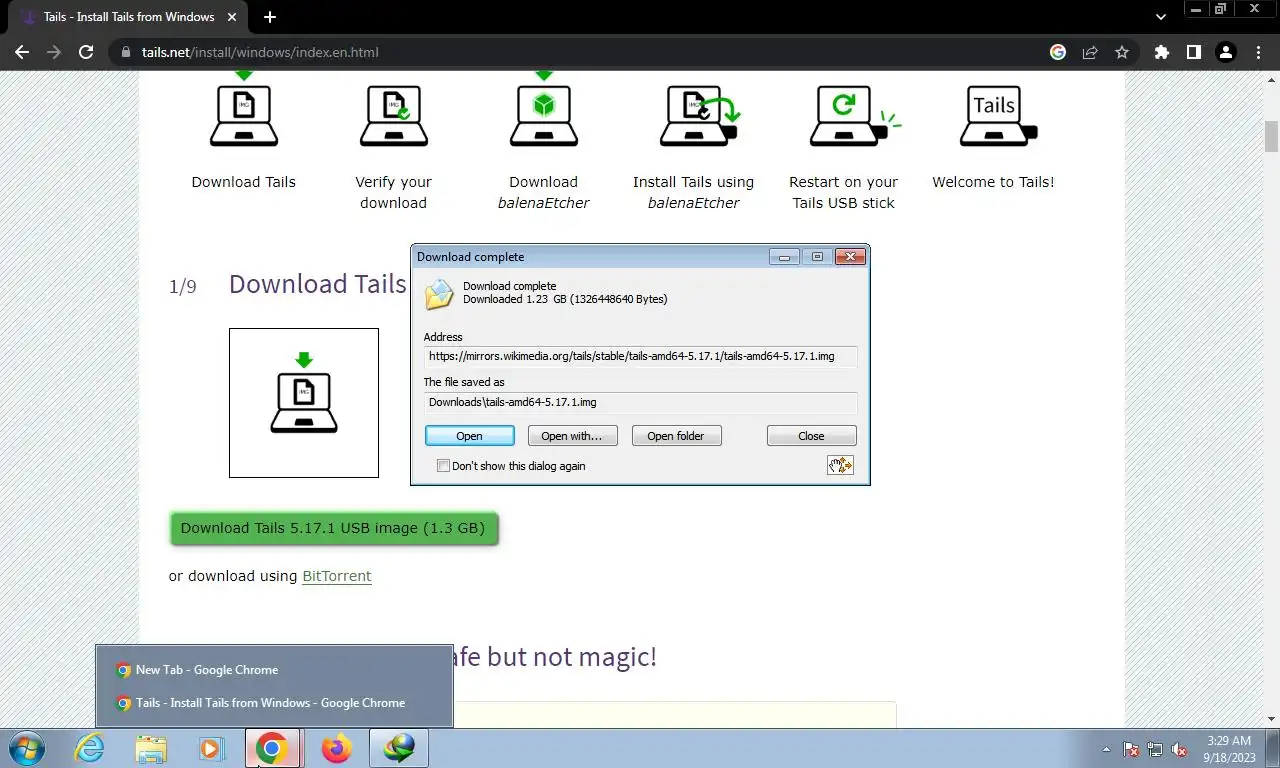
Task: Bookmark this page with the star icon
Action: [1122, 52]
